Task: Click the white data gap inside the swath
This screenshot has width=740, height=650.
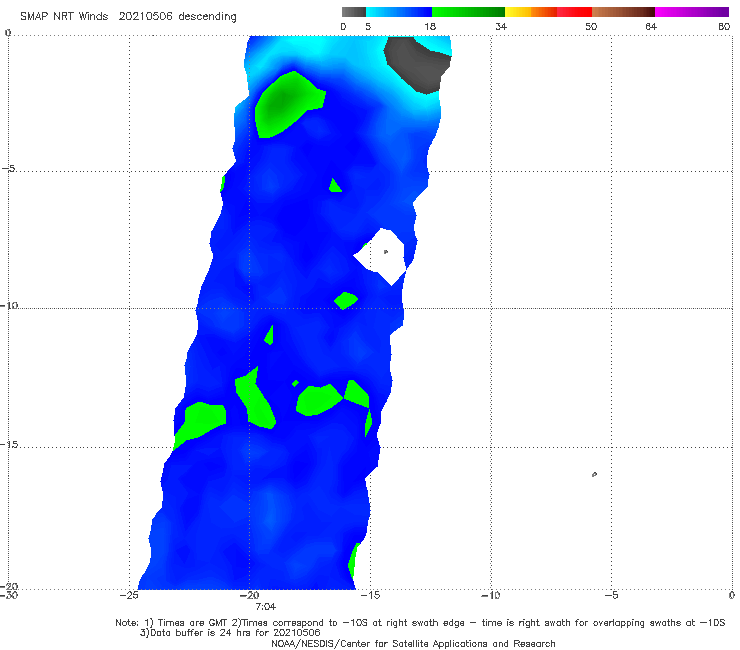Action: coord(381,256)
